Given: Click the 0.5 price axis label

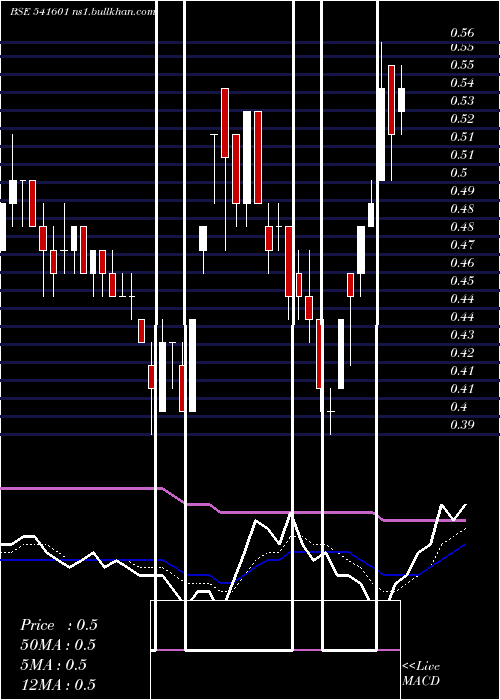Looking at the screenshot, I should pos(459,173).
